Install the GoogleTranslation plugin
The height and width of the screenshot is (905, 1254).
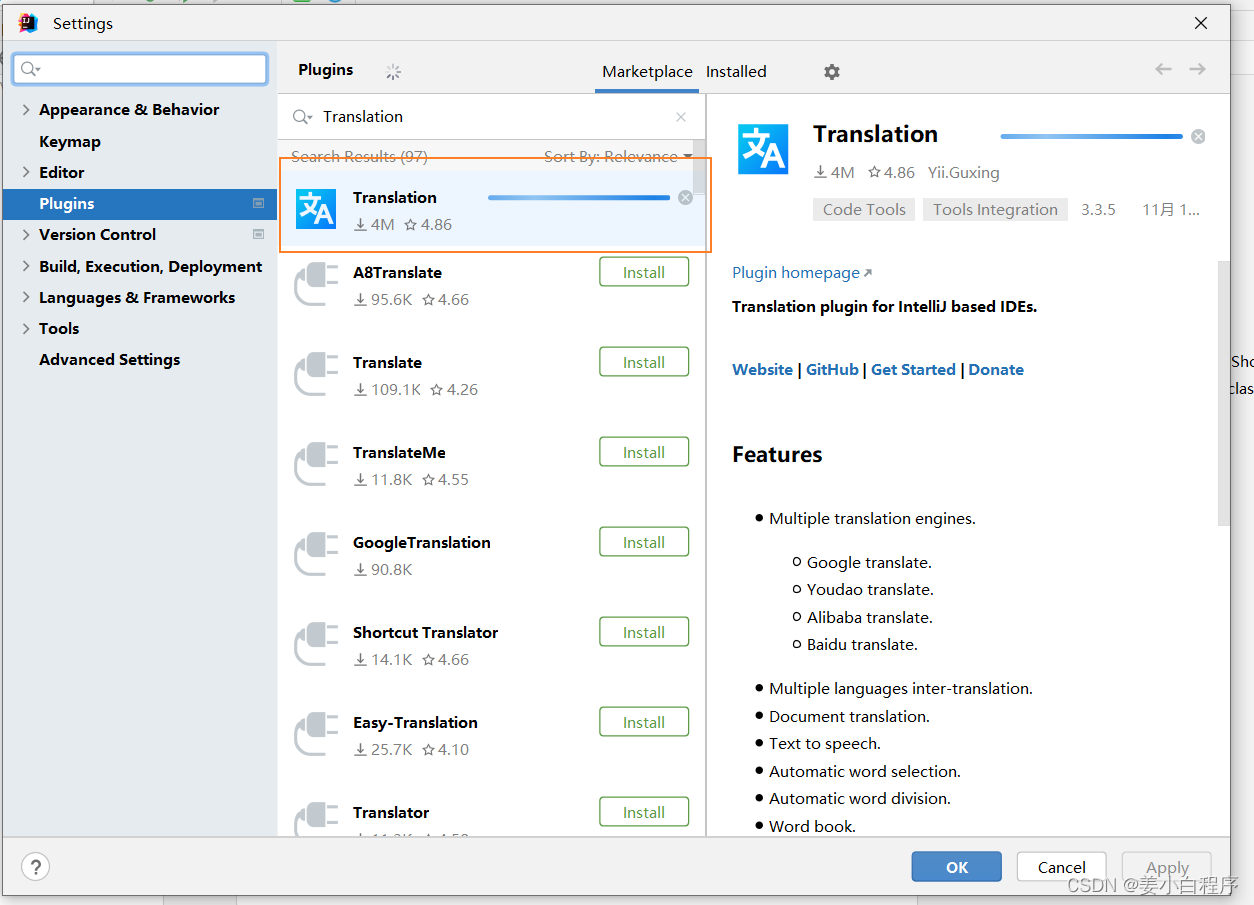coord(644,542)
